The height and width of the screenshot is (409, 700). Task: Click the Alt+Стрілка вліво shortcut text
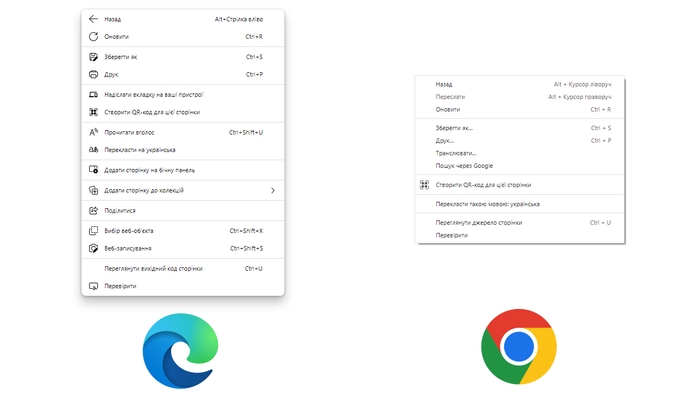[239, 19]
